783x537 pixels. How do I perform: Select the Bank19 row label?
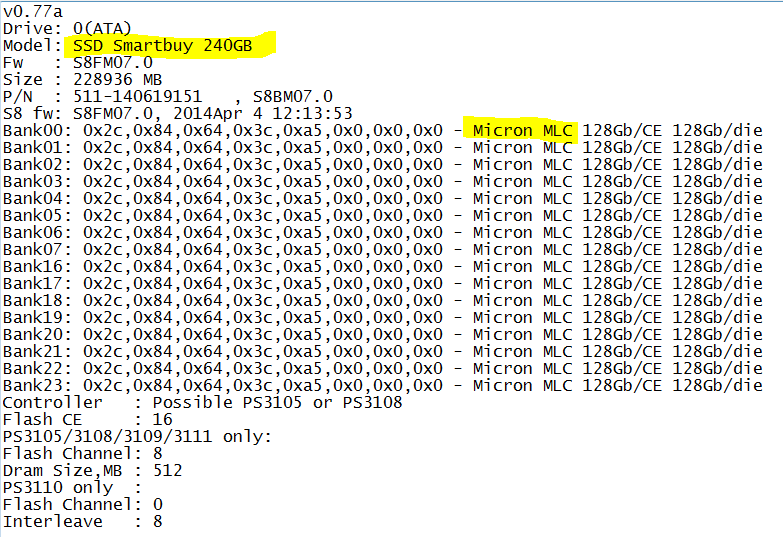[37, 317]
